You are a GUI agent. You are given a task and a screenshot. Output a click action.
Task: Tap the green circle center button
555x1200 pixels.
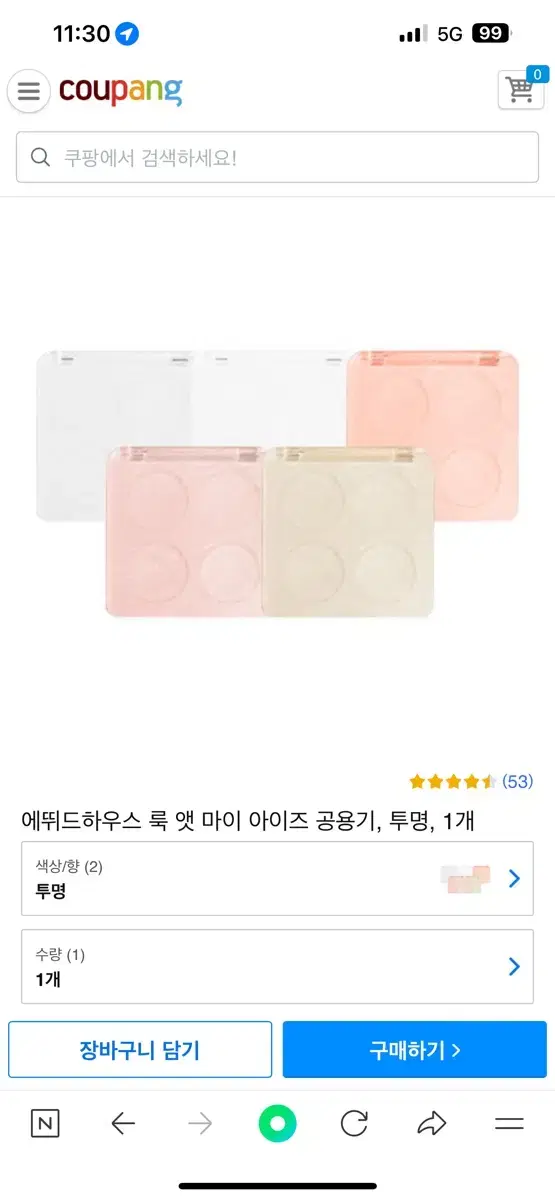(x=277, y=1124)
